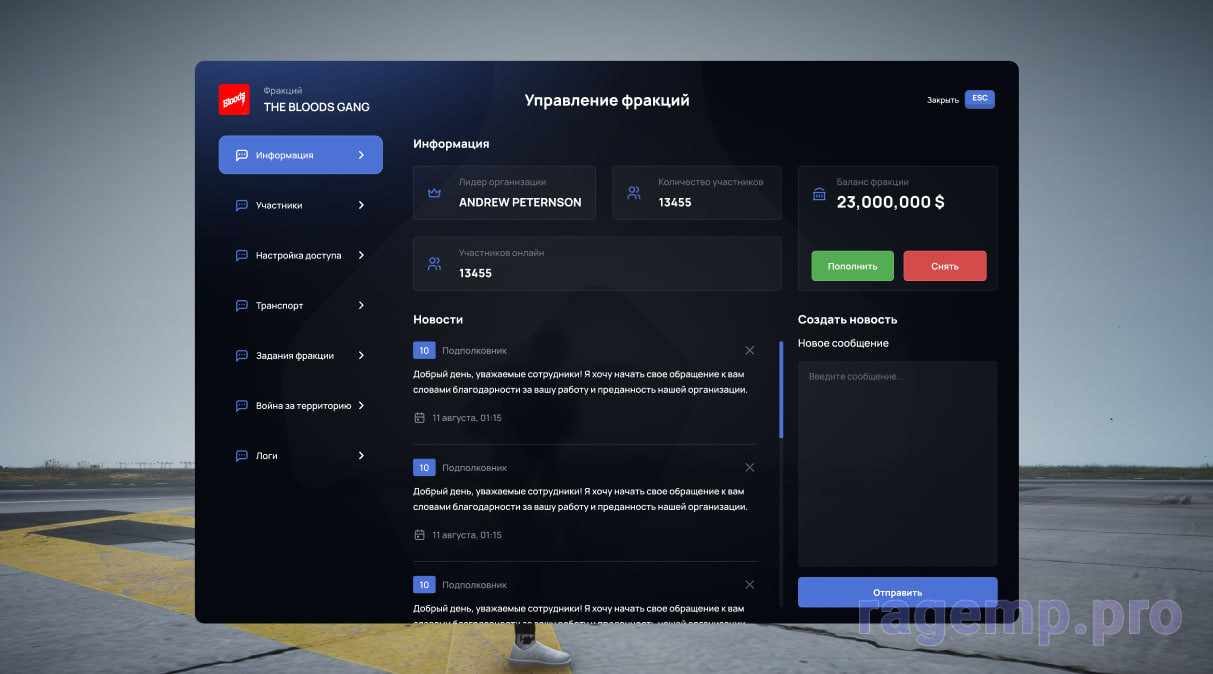This screenshot has width=1213, height=674.
Task: Expand the Задания фракции chevron arrow
Action: coord(361,355)
